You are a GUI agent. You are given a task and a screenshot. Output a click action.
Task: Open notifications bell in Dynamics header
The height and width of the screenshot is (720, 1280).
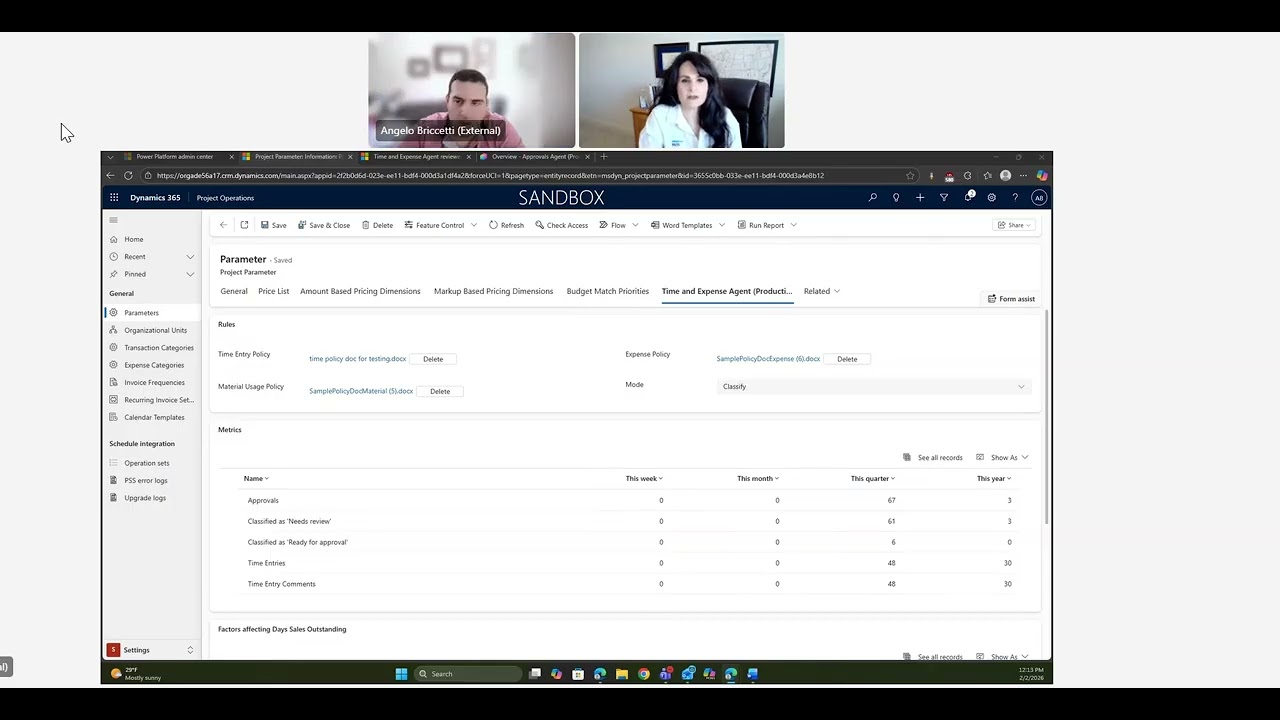click(968, 197)
